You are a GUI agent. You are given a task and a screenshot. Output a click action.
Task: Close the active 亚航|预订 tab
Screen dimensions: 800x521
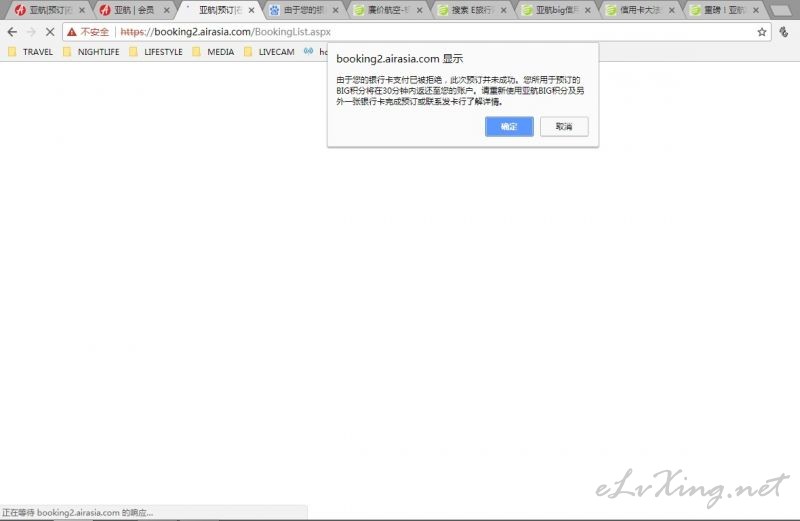[x=251, y=10]
